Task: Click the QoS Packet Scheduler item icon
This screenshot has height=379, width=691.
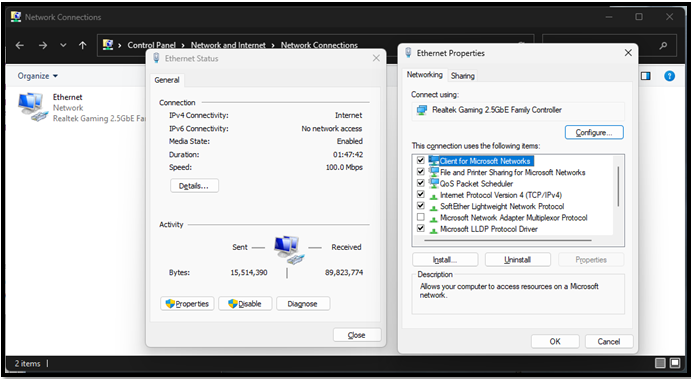Action: (x=434, y=183)
